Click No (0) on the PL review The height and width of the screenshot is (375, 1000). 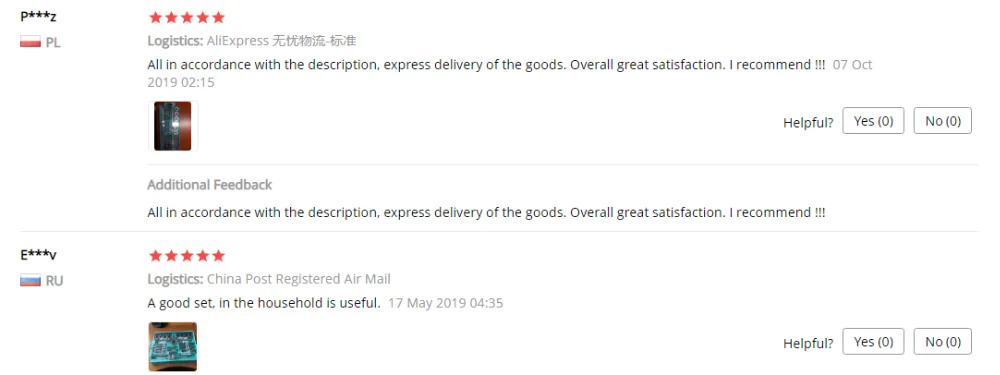pyautogui.click(x=943, y=121)
